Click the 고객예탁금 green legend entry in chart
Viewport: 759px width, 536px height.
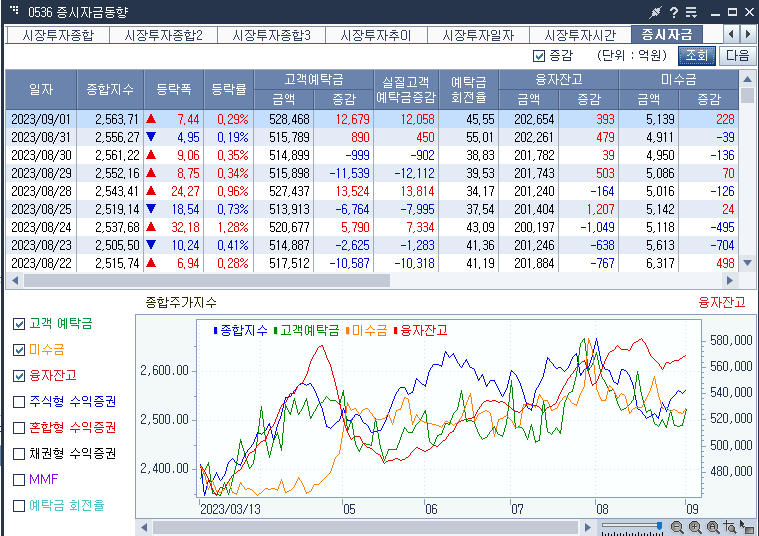pyautogui.click(x=306, y=330)
